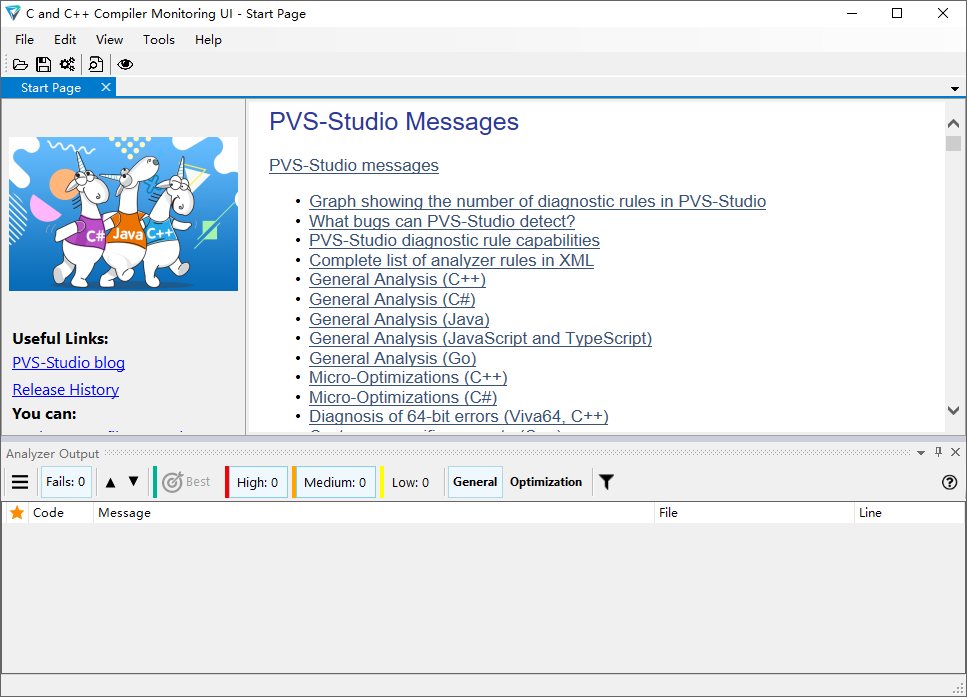Click the orange star favorites column header
This screenshot has height=697, width=967.
17,513
